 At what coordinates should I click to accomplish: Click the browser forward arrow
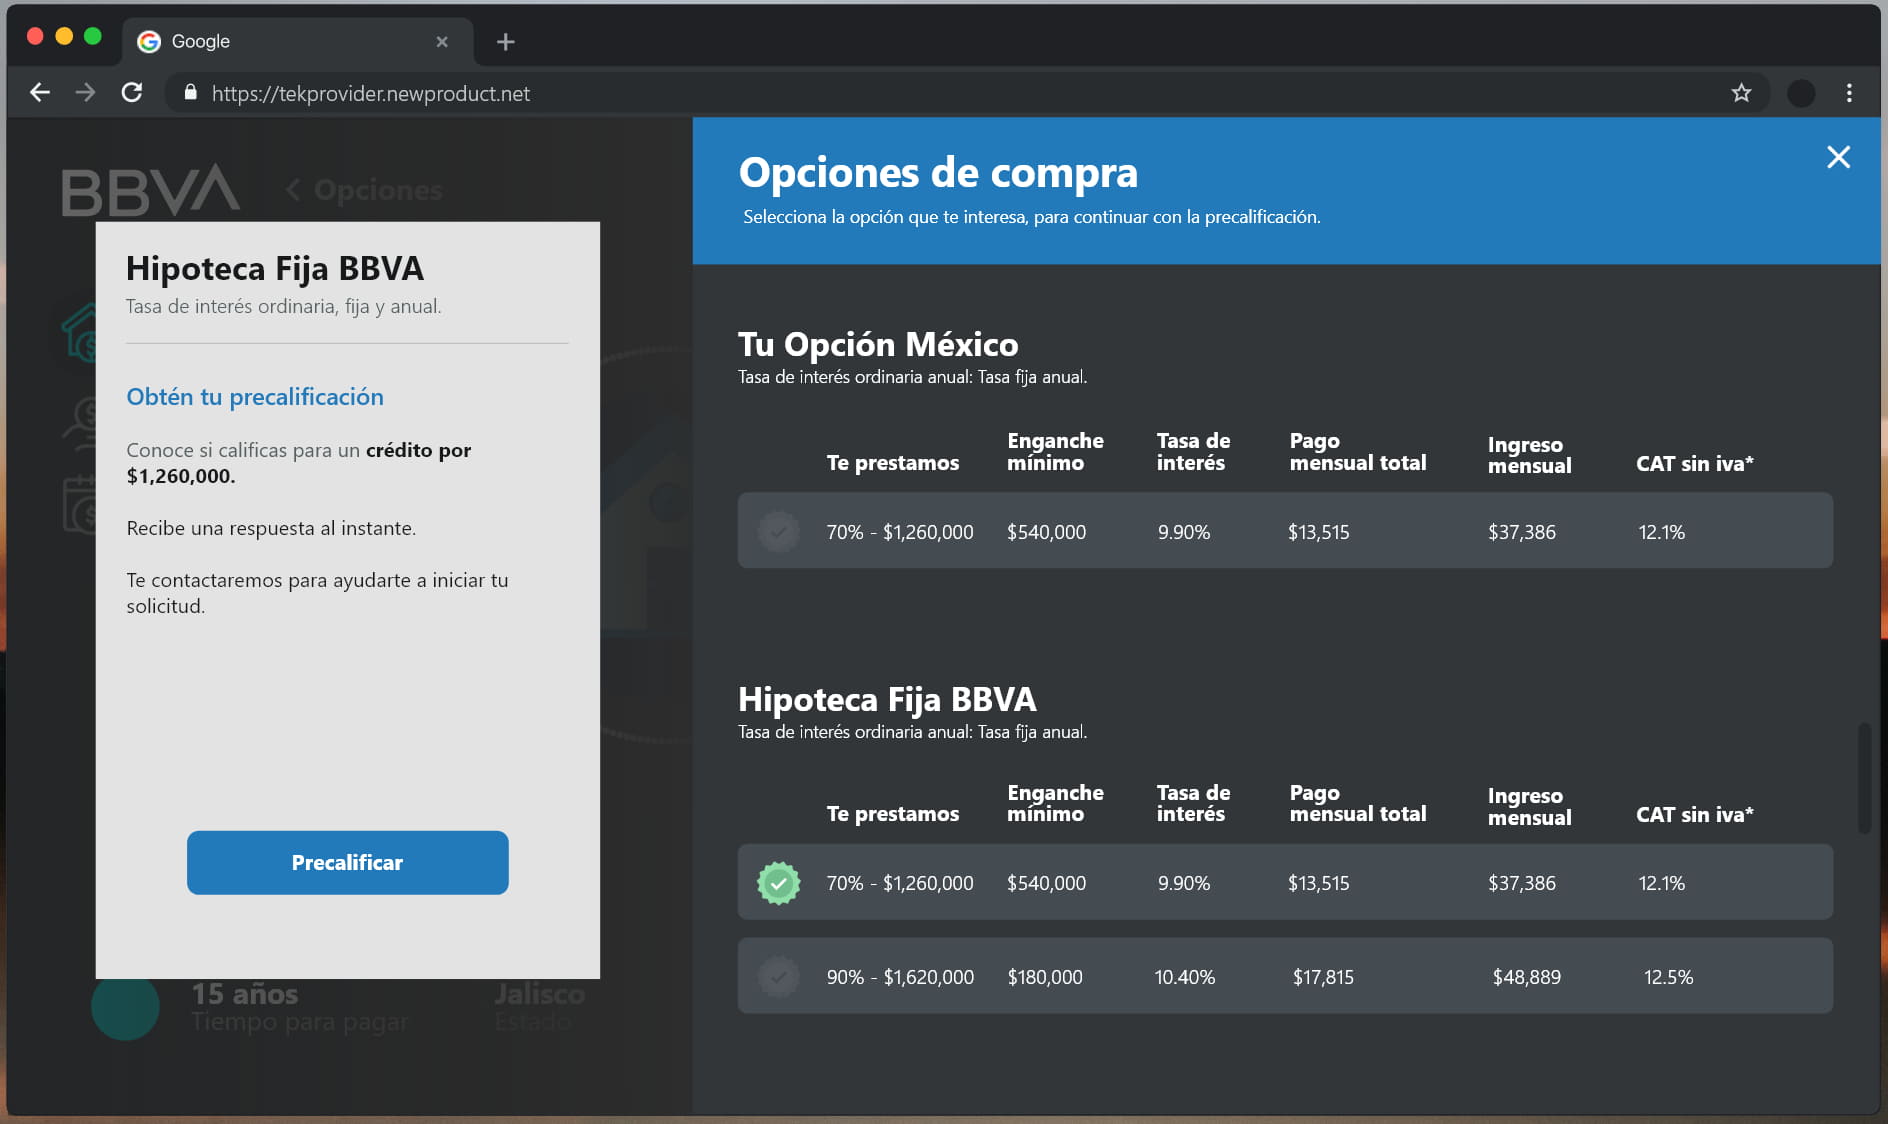[x=86, y=93]
